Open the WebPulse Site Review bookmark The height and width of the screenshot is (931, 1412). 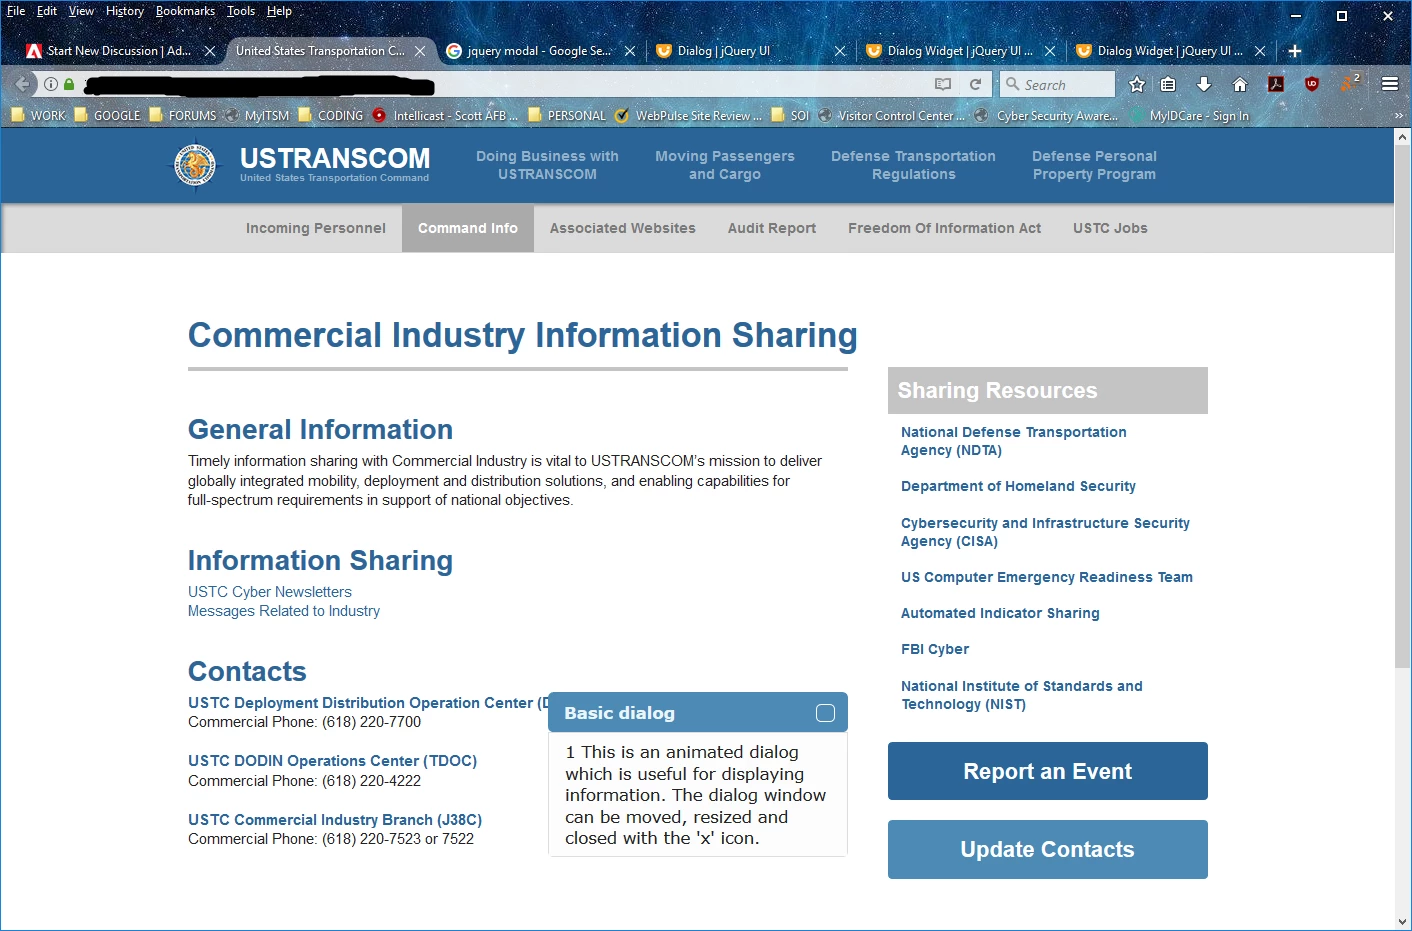[688, 116]
